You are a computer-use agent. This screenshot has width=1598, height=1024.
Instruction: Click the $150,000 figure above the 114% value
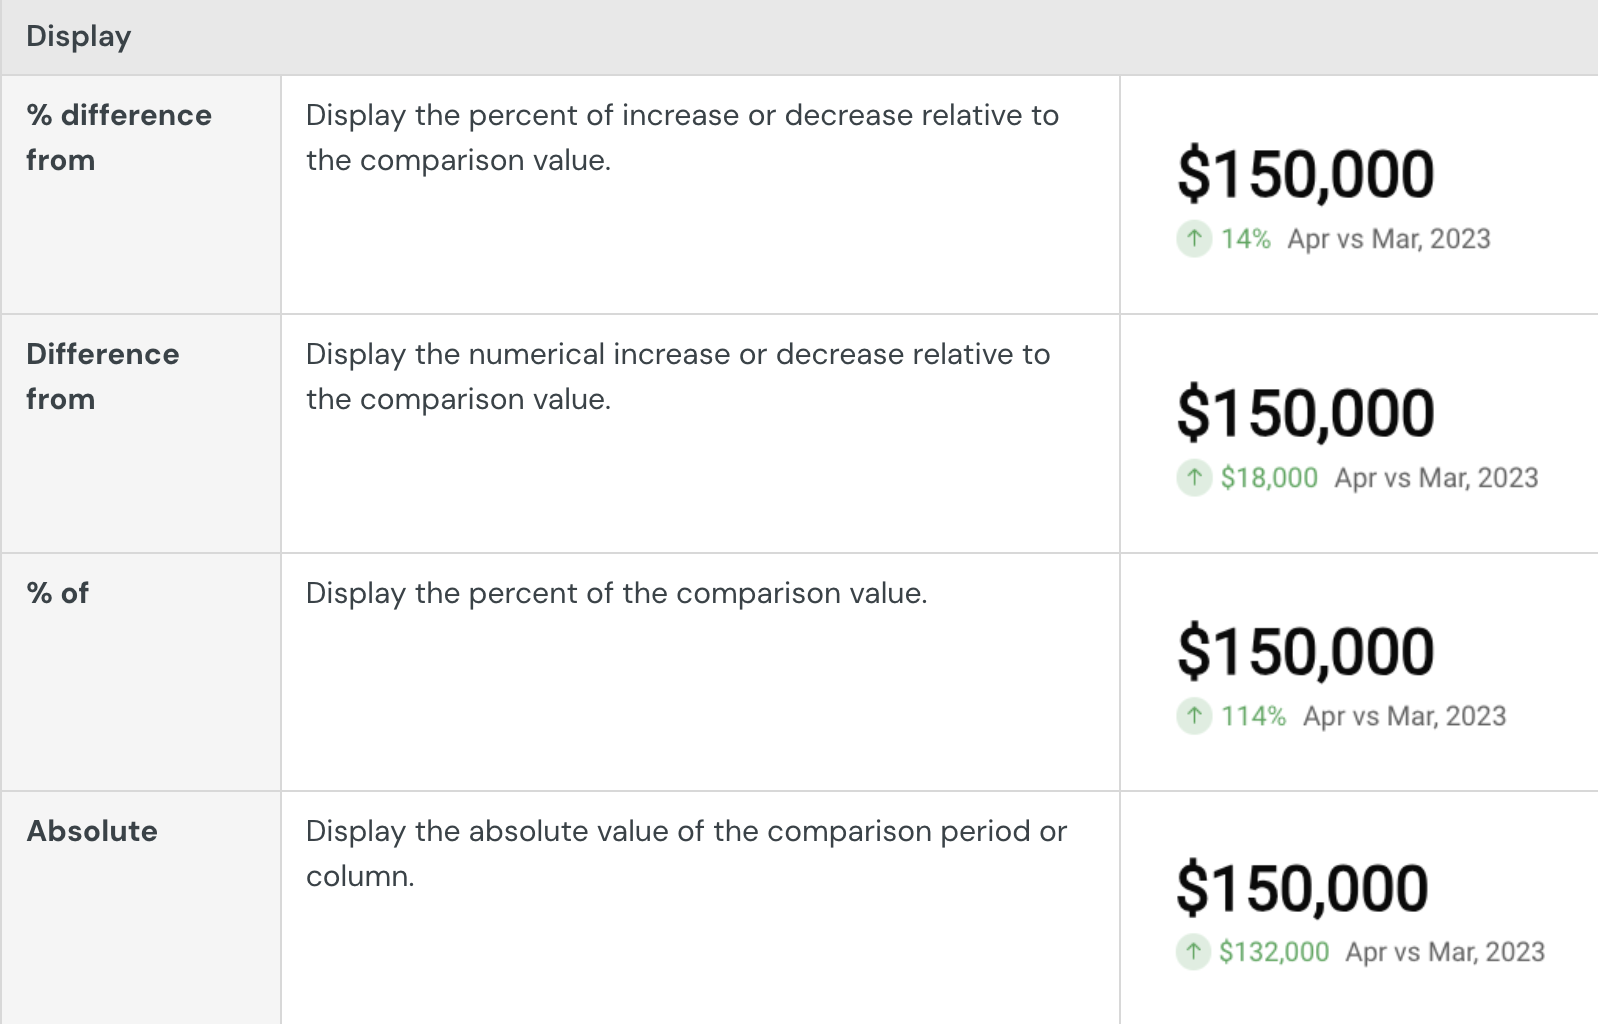click(1306, 651)
